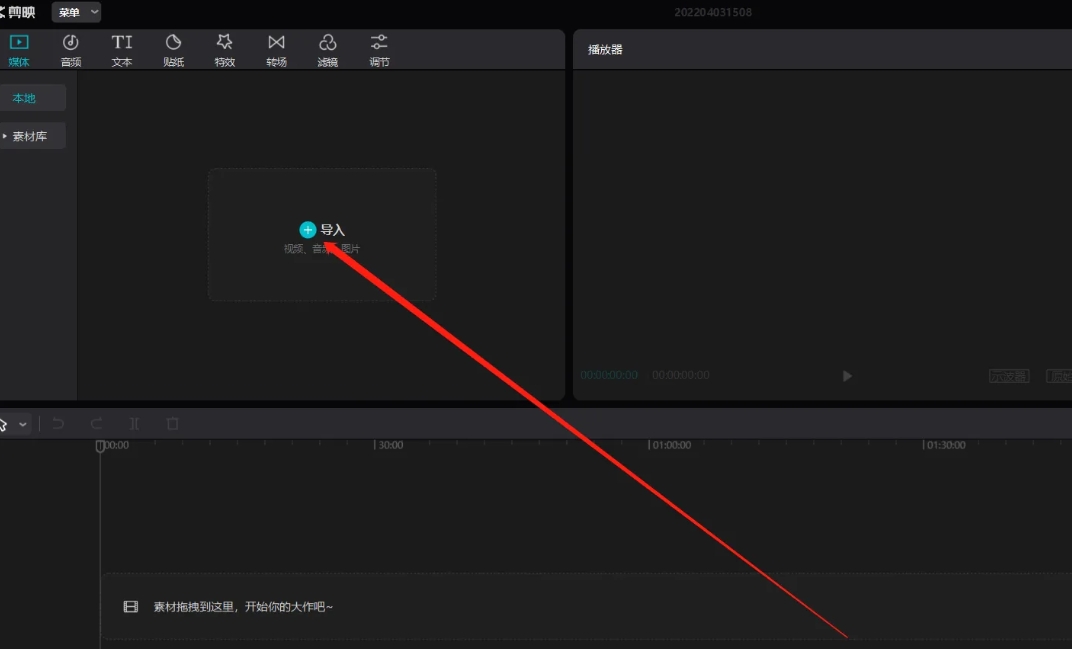Viewport: 1072px width, 649px height.
Task: Open the 菜单 dropdown menu
Action: click(x=76, y=12)
